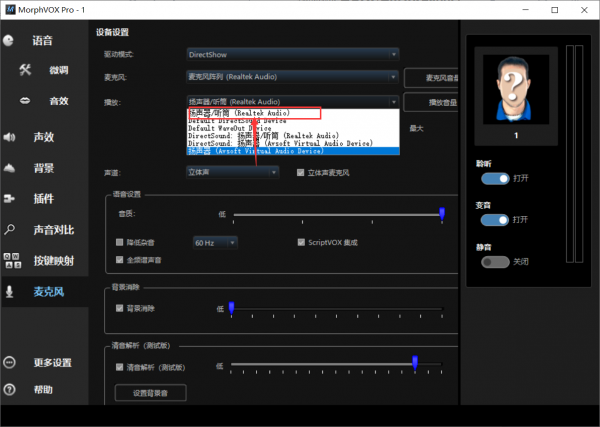Choose Default WaveOut Device option
This screenshot has width=600, height=427.
pyautogui.click(x=293, y=128)
